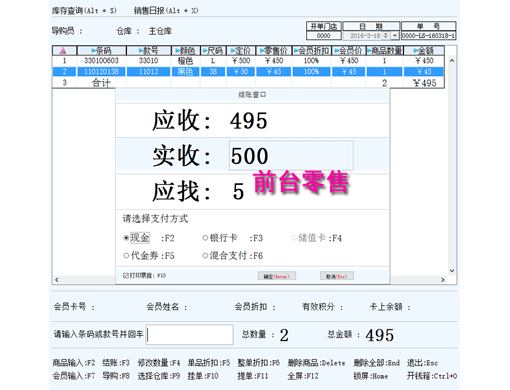Click the pink triangle icon in table header
Viewport: 510px width, 390px height.
pyautogui.click(x=63, y=51)
